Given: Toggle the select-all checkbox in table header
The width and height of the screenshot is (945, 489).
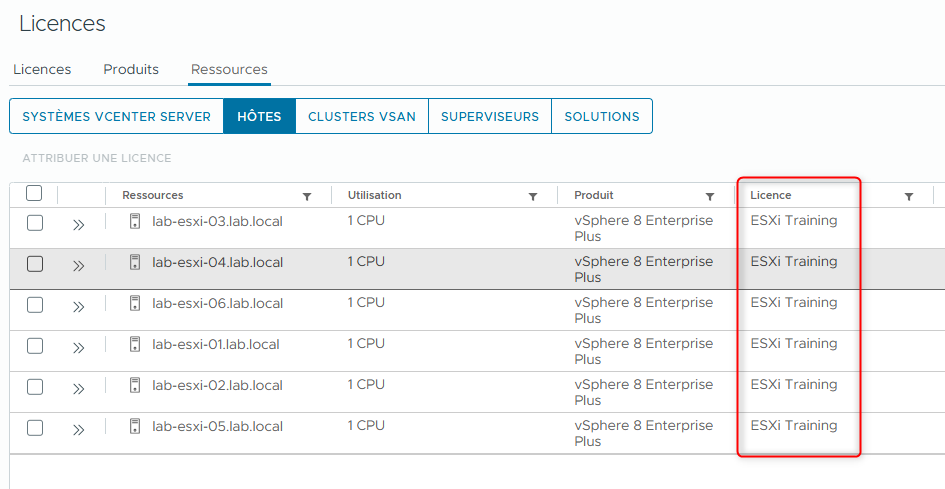Looking at the screenshot, I should click(x=34, y=193).
